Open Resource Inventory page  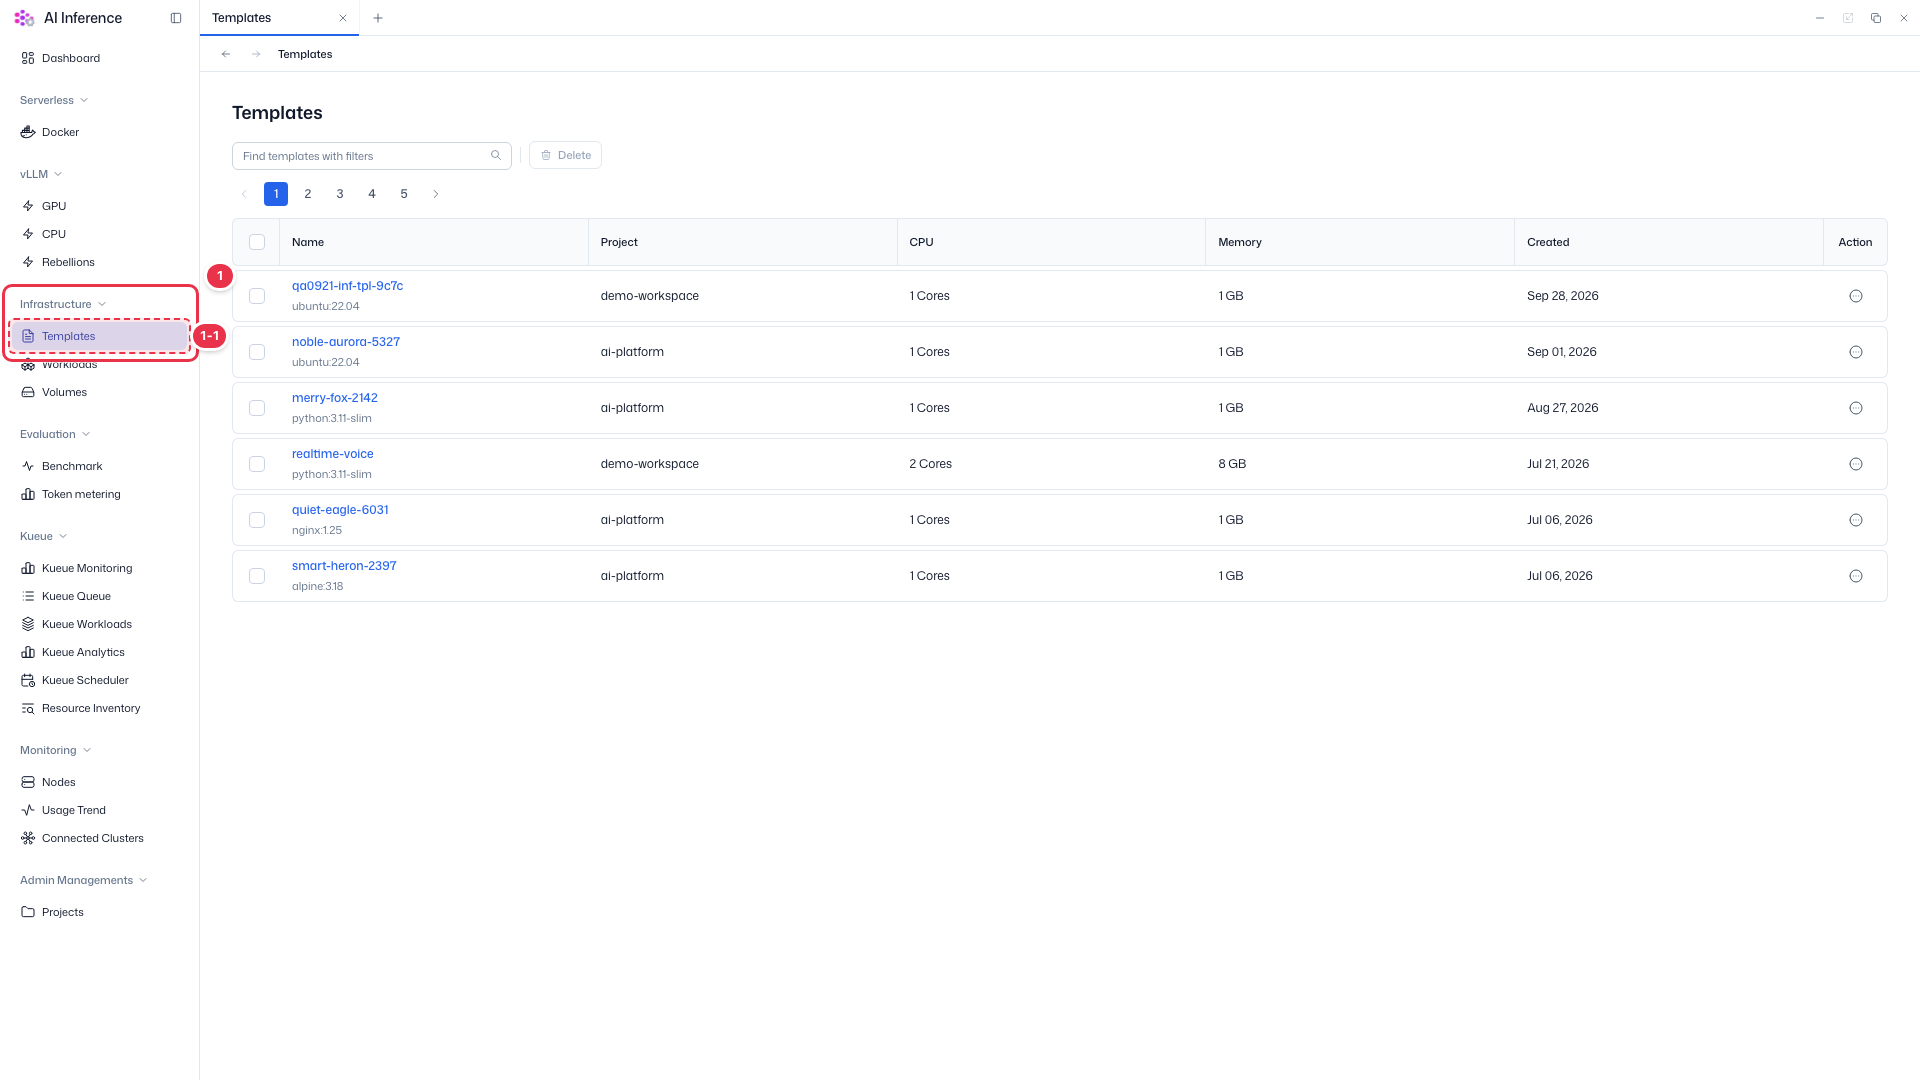91,708
